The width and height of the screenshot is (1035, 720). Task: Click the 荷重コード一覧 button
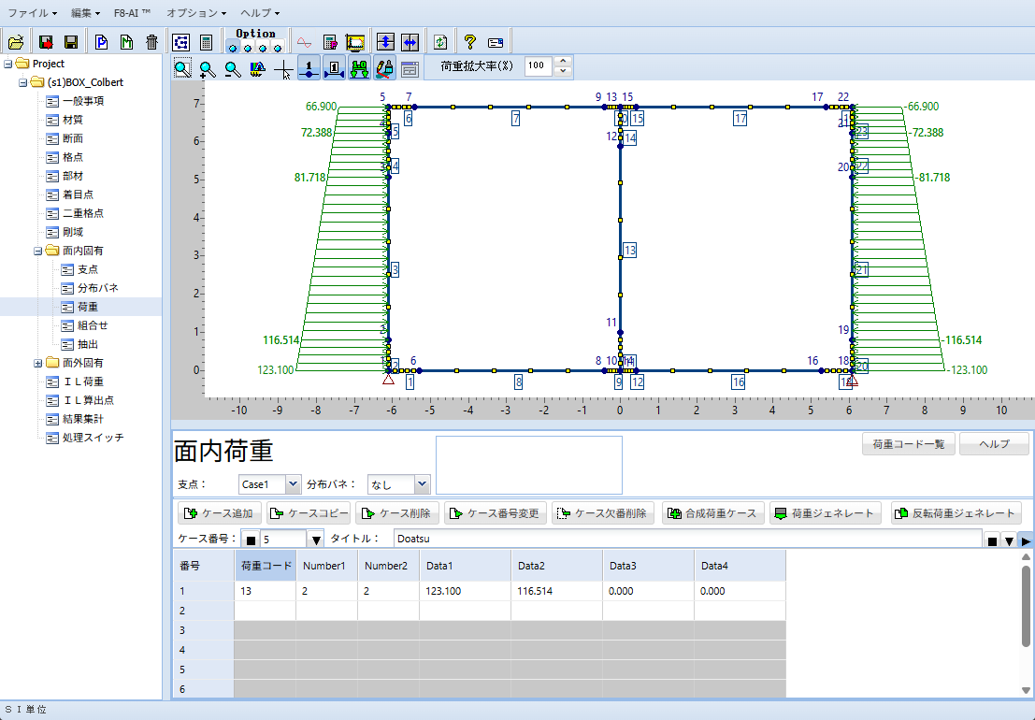click(908, 444)
